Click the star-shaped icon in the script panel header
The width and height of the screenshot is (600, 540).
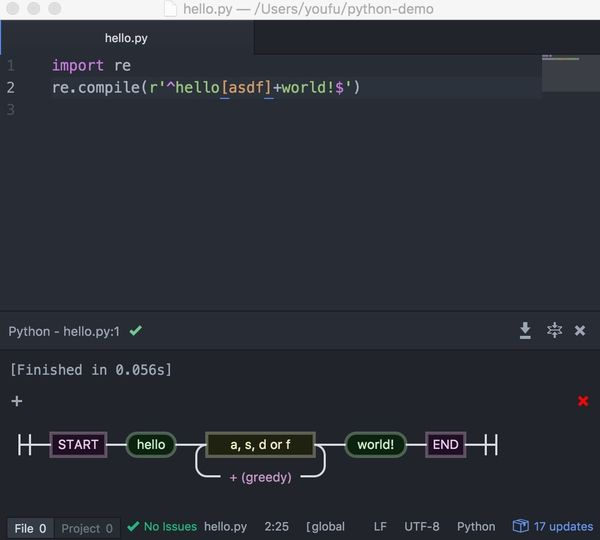(554, 330)
